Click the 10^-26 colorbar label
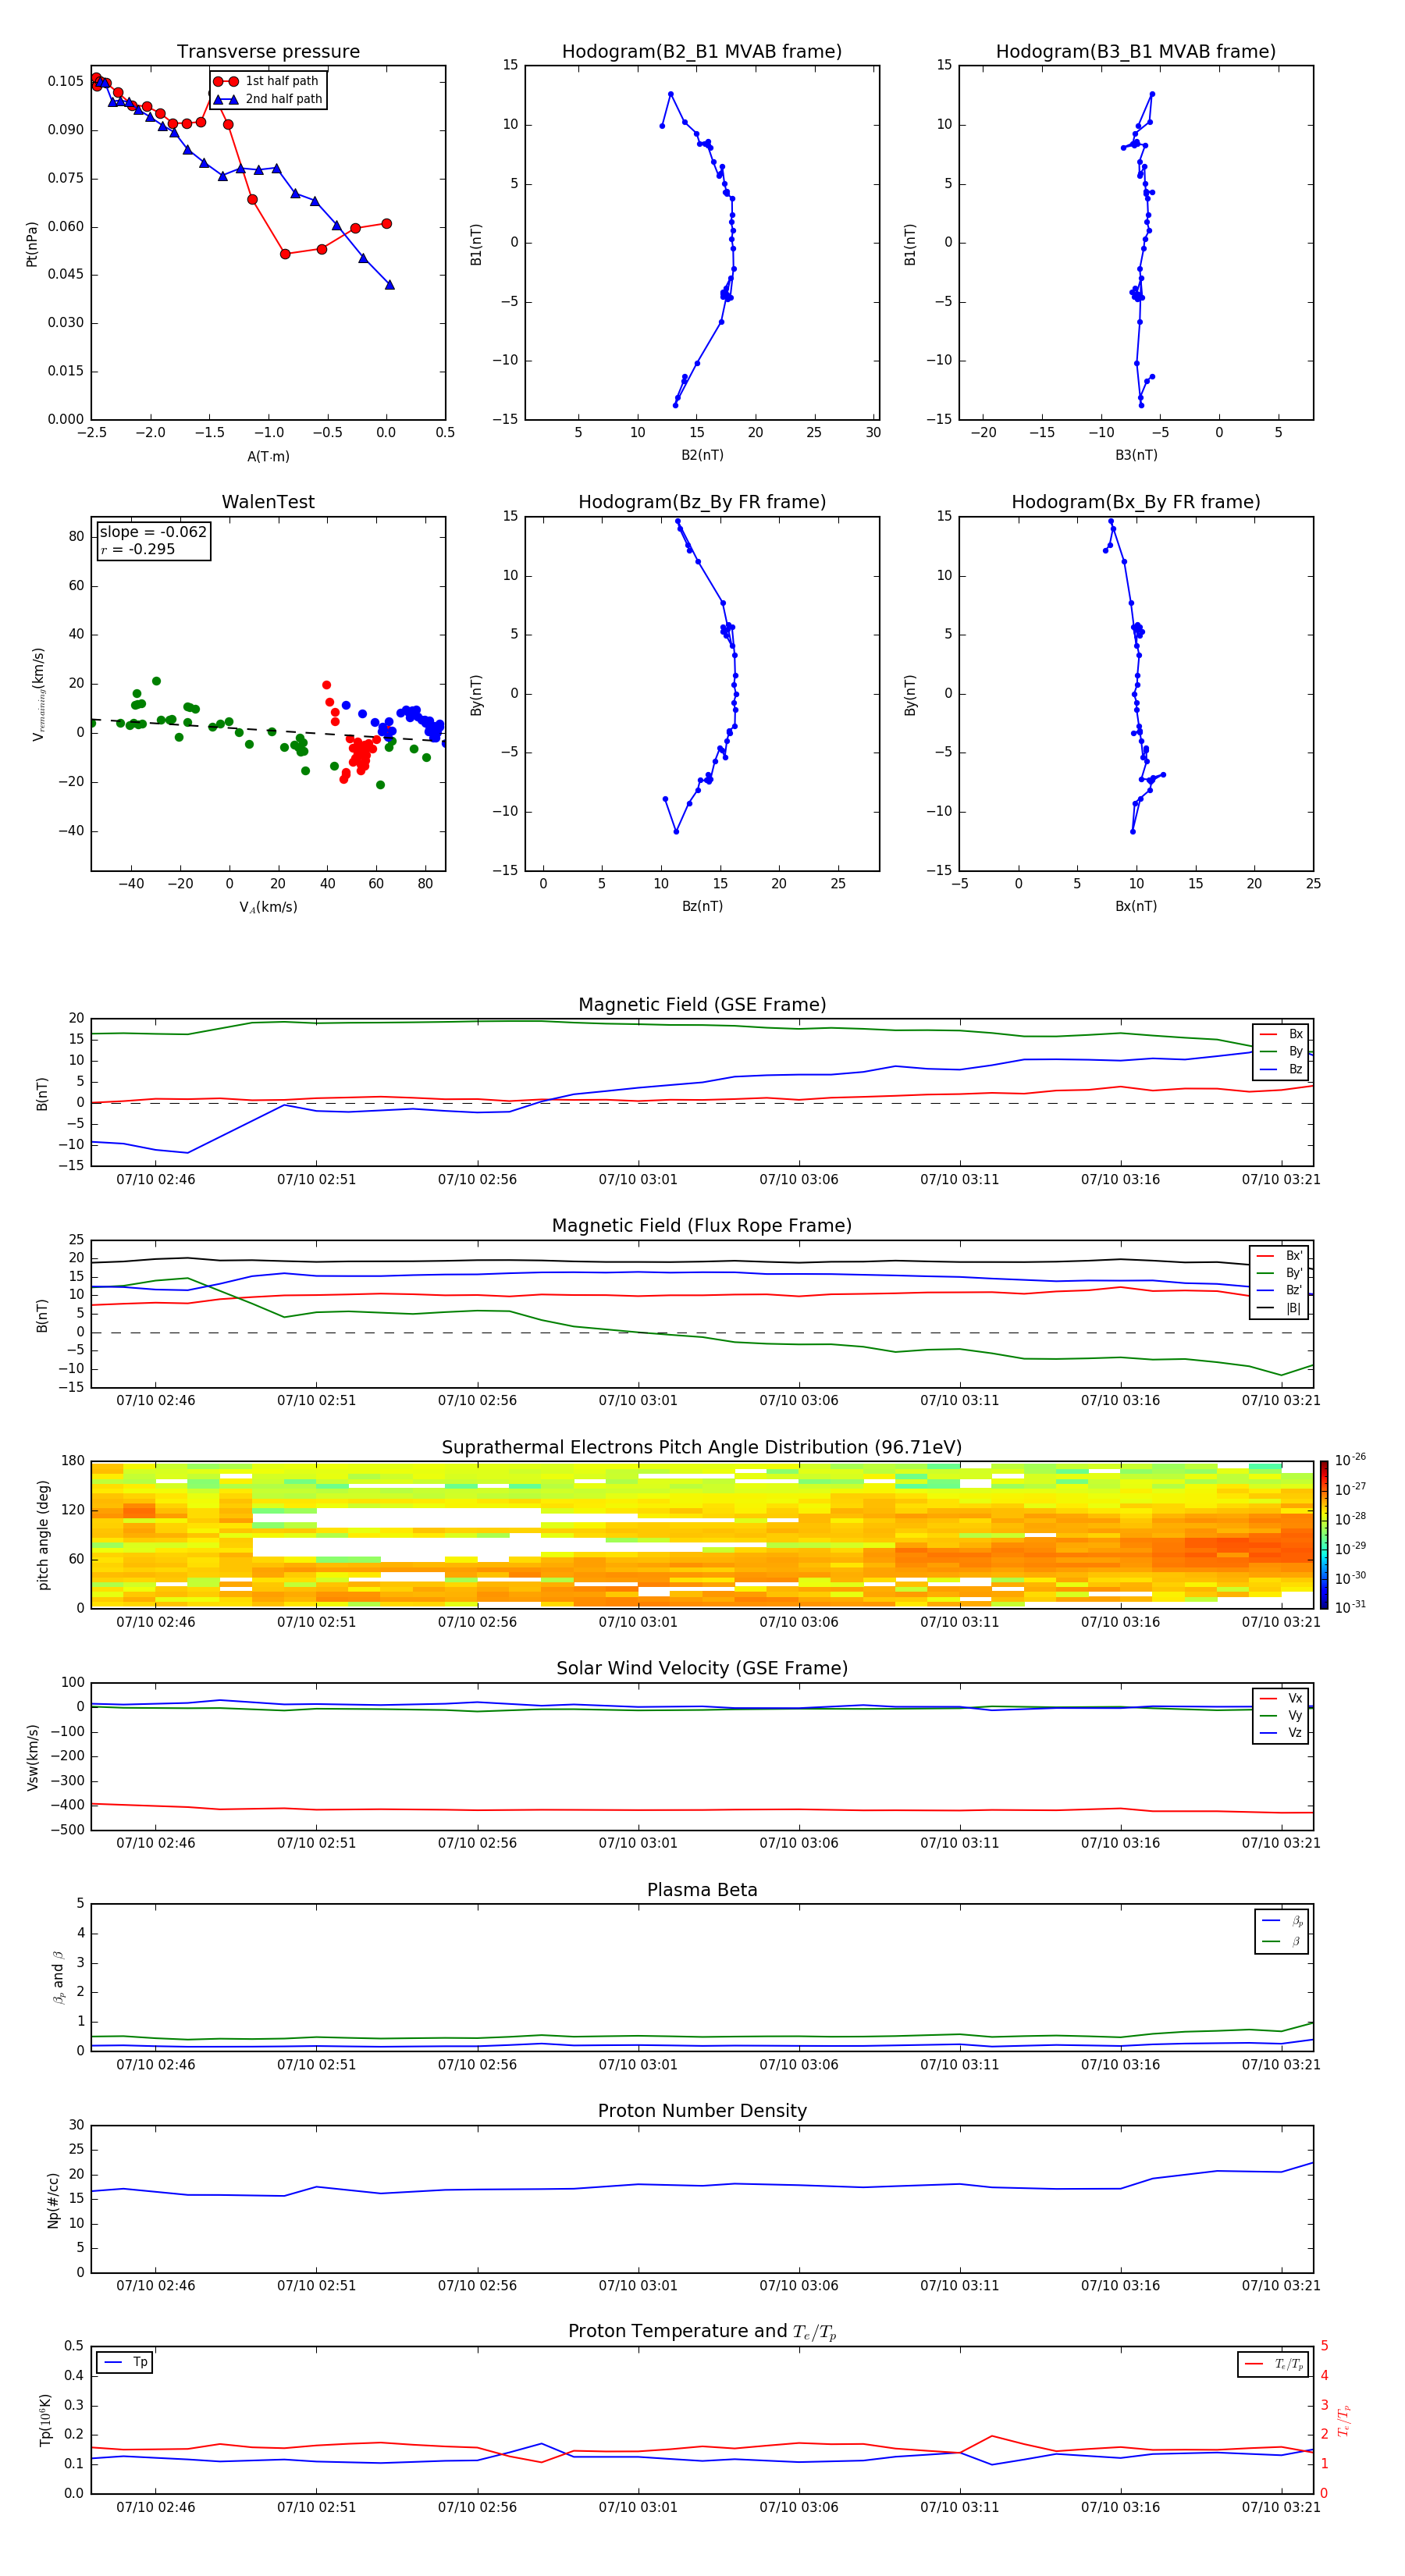 [x=1350, y=1459]
